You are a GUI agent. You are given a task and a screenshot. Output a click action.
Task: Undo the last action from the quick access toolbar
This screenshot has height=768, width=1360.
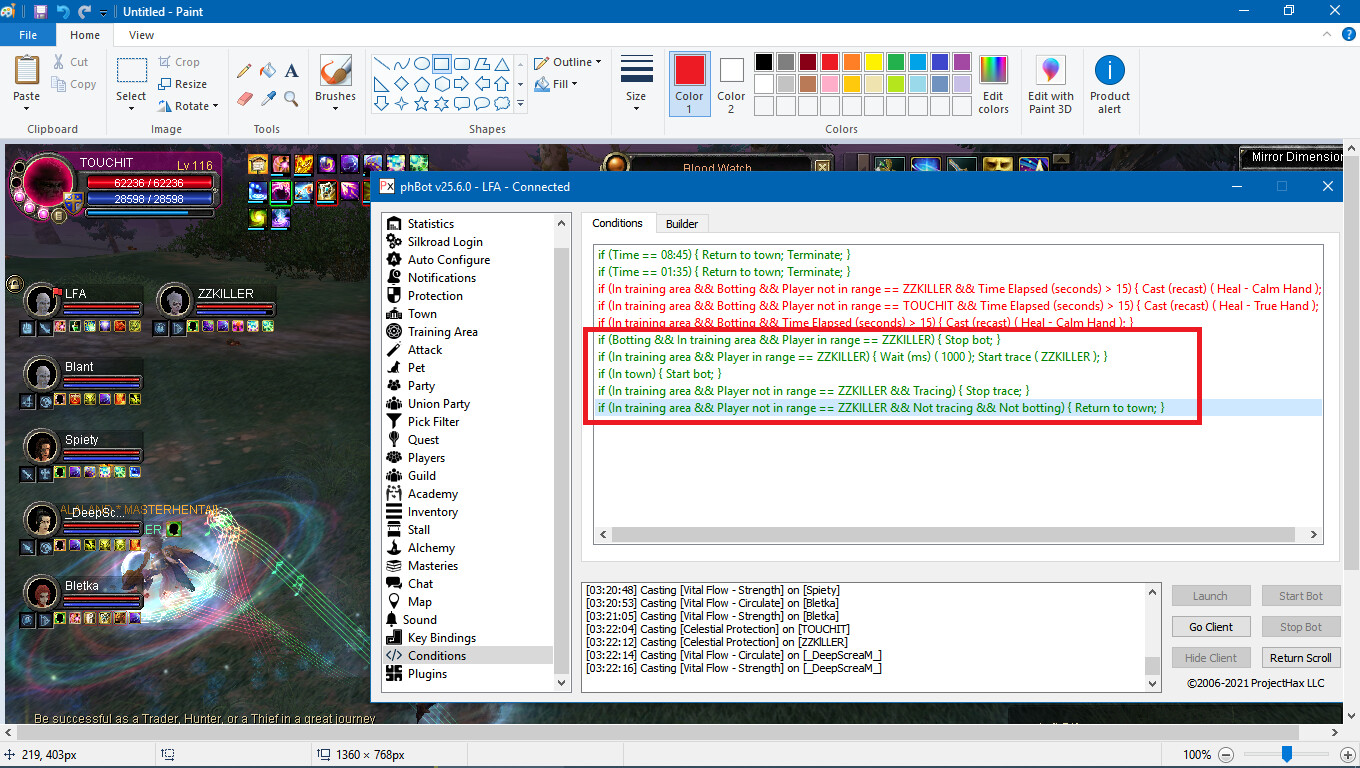point(63,12)
